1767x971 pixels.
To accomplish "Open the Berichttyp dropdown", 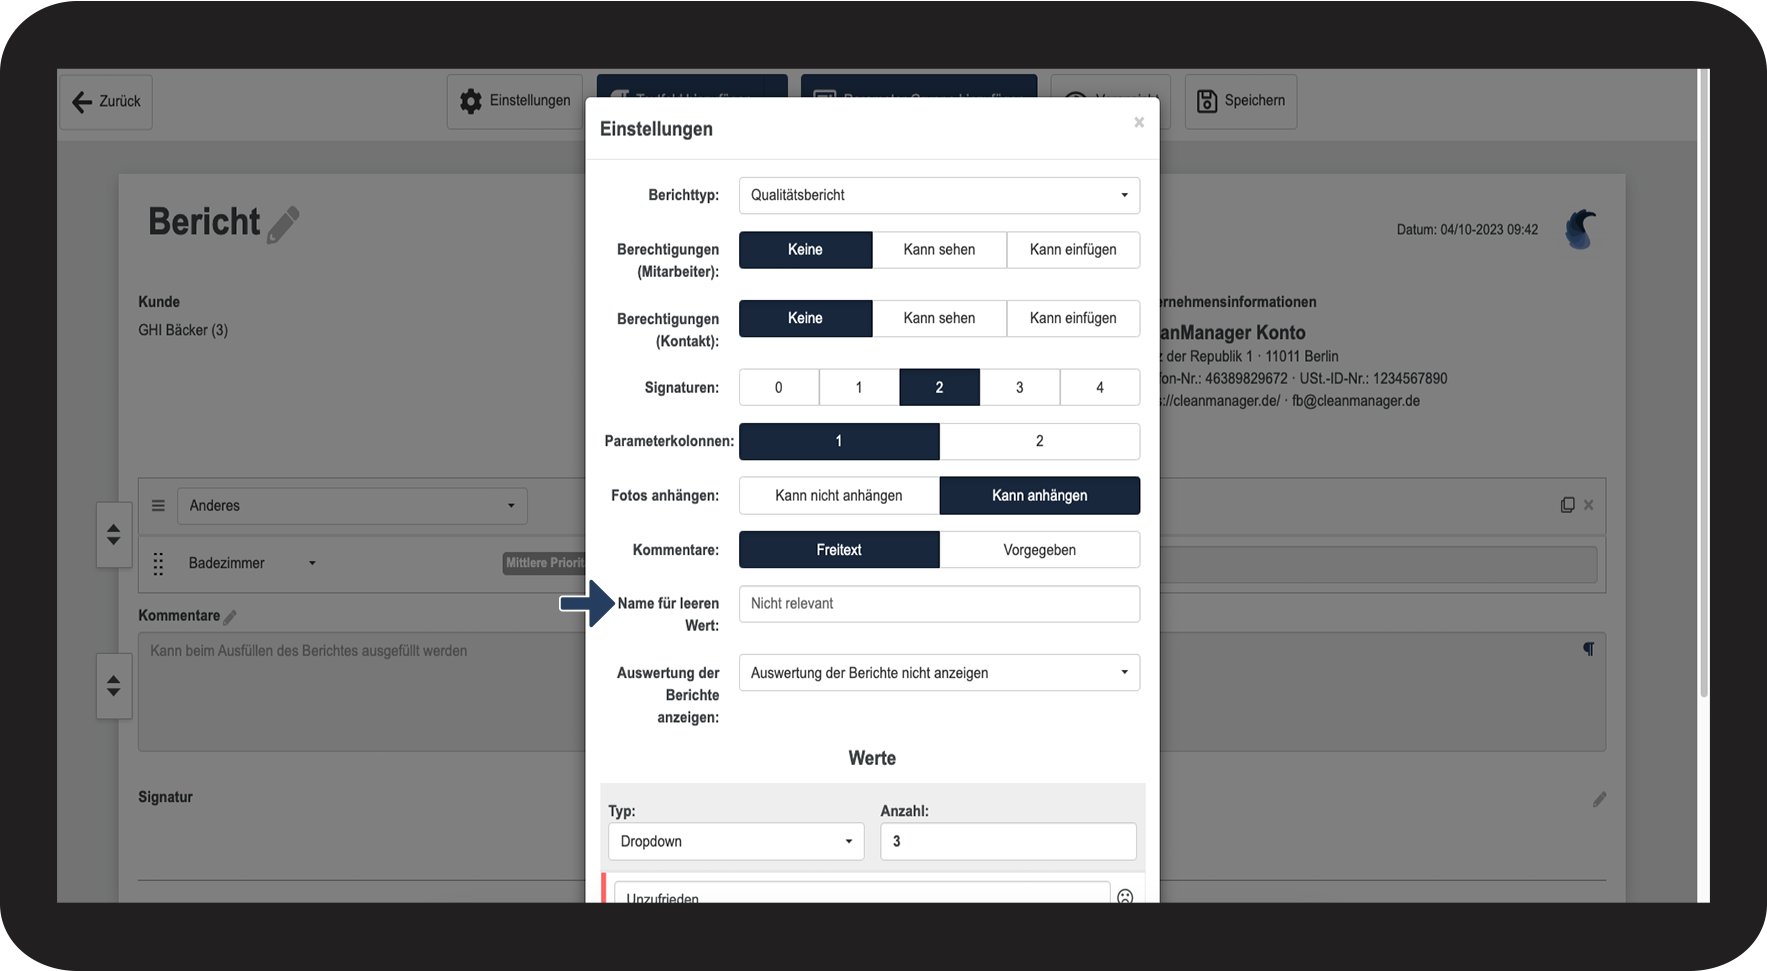I will point(939,196).
